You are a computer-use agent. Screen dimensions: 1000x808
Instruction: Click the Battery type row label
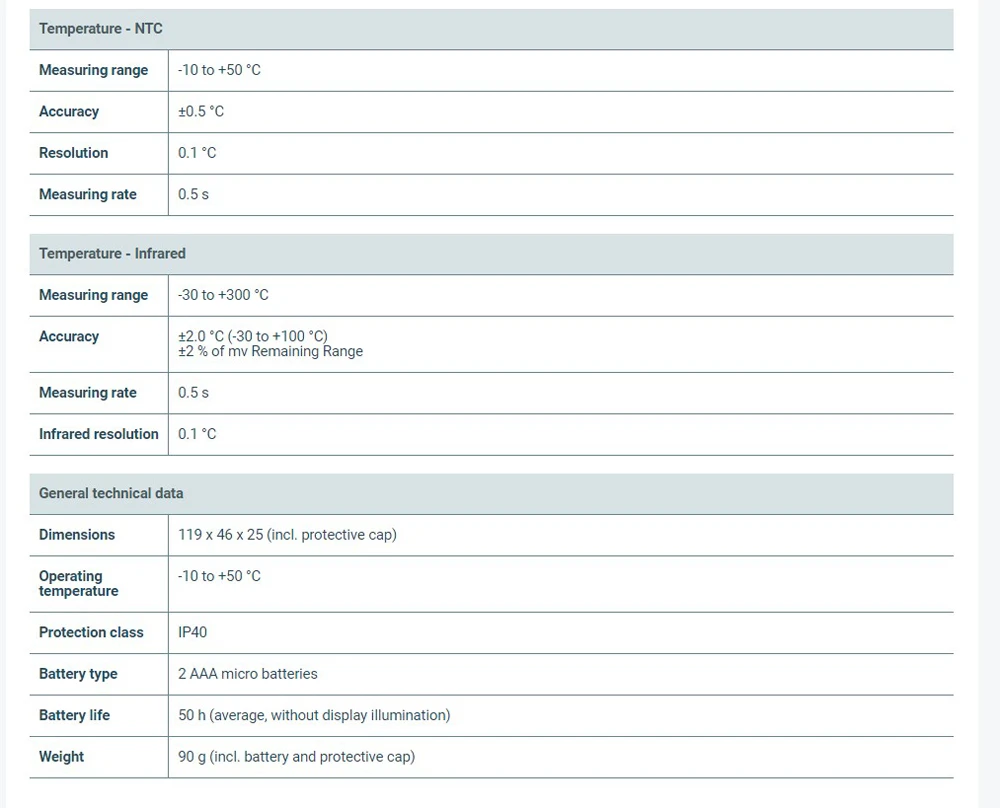pos(77,674)
